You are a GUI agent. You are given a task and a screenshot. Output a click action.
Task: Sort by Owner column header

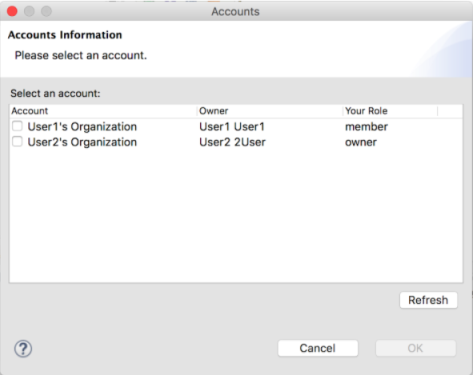(x=270, y=111)
